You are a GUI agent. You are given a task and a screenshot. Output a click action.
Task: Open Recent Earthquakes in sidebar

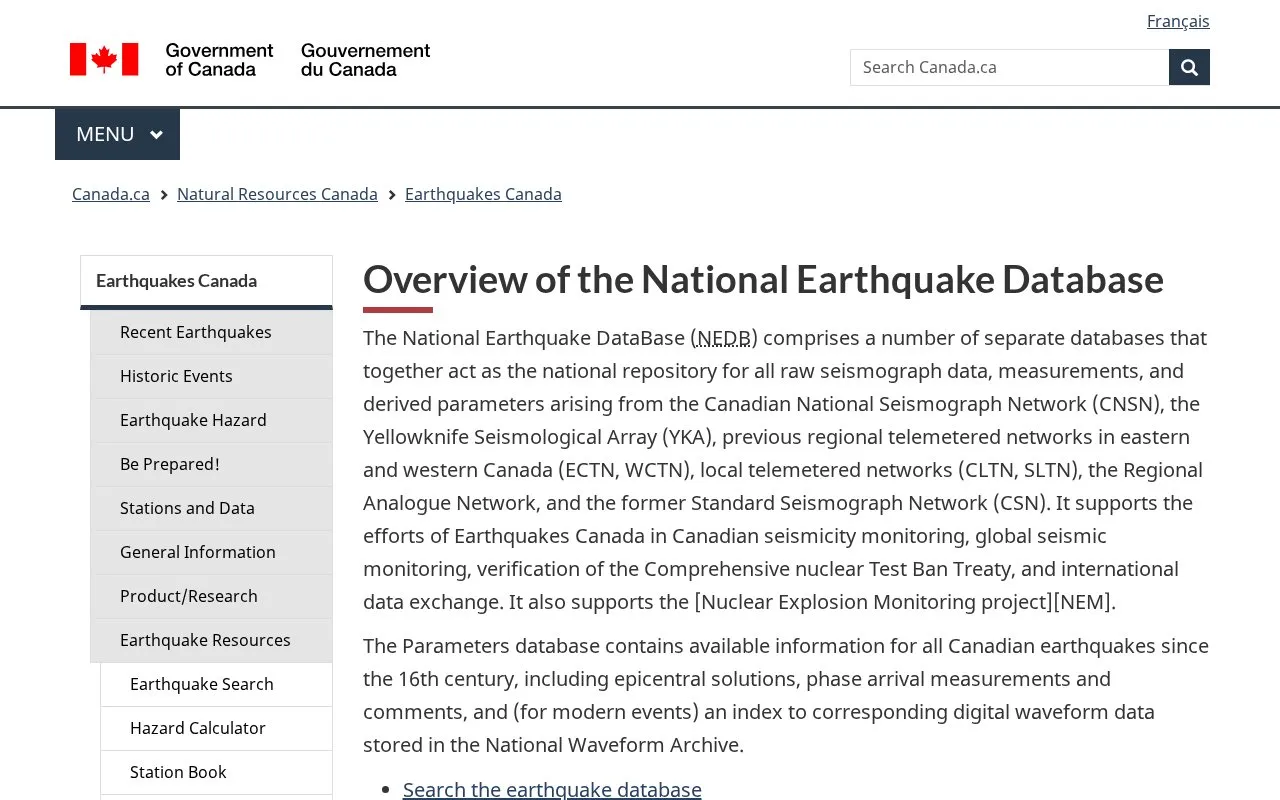coord(211,332)
